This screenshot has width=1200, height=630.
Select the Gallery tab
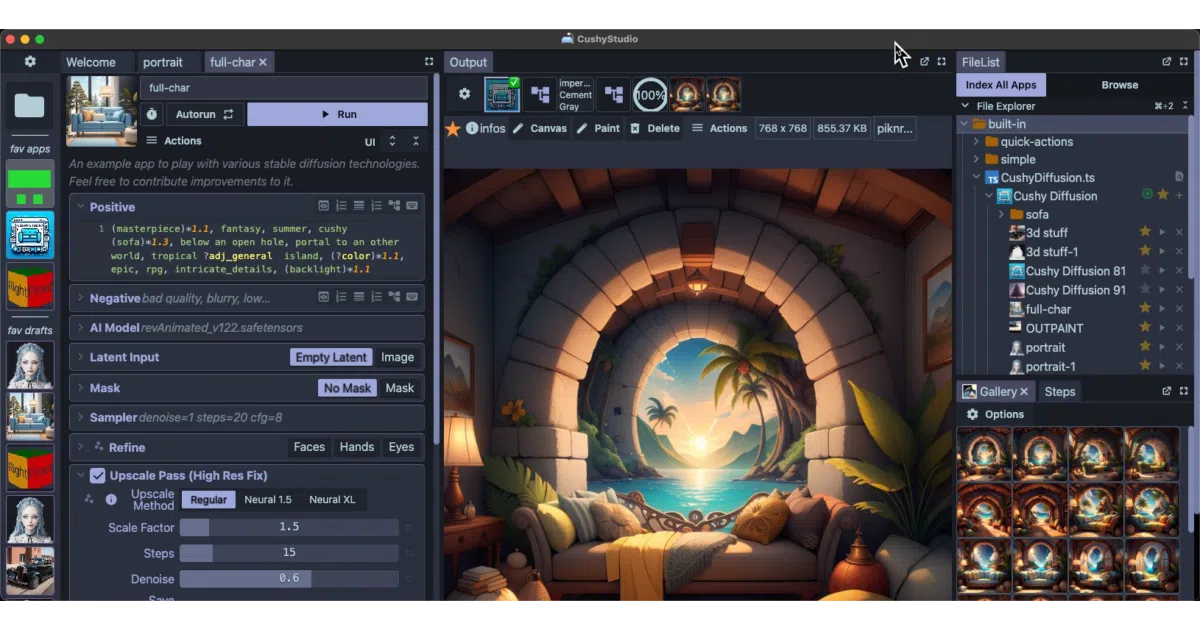pos(995,391)
